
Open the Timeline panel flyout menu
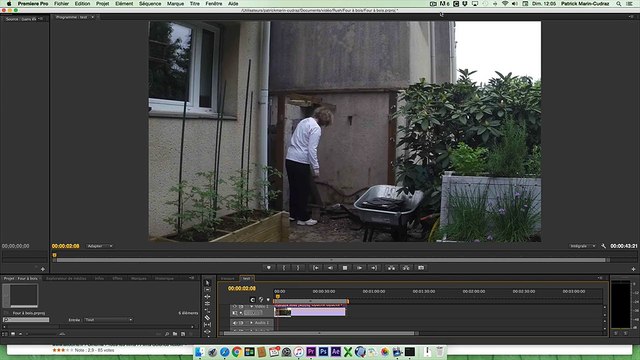coord(600,278)
